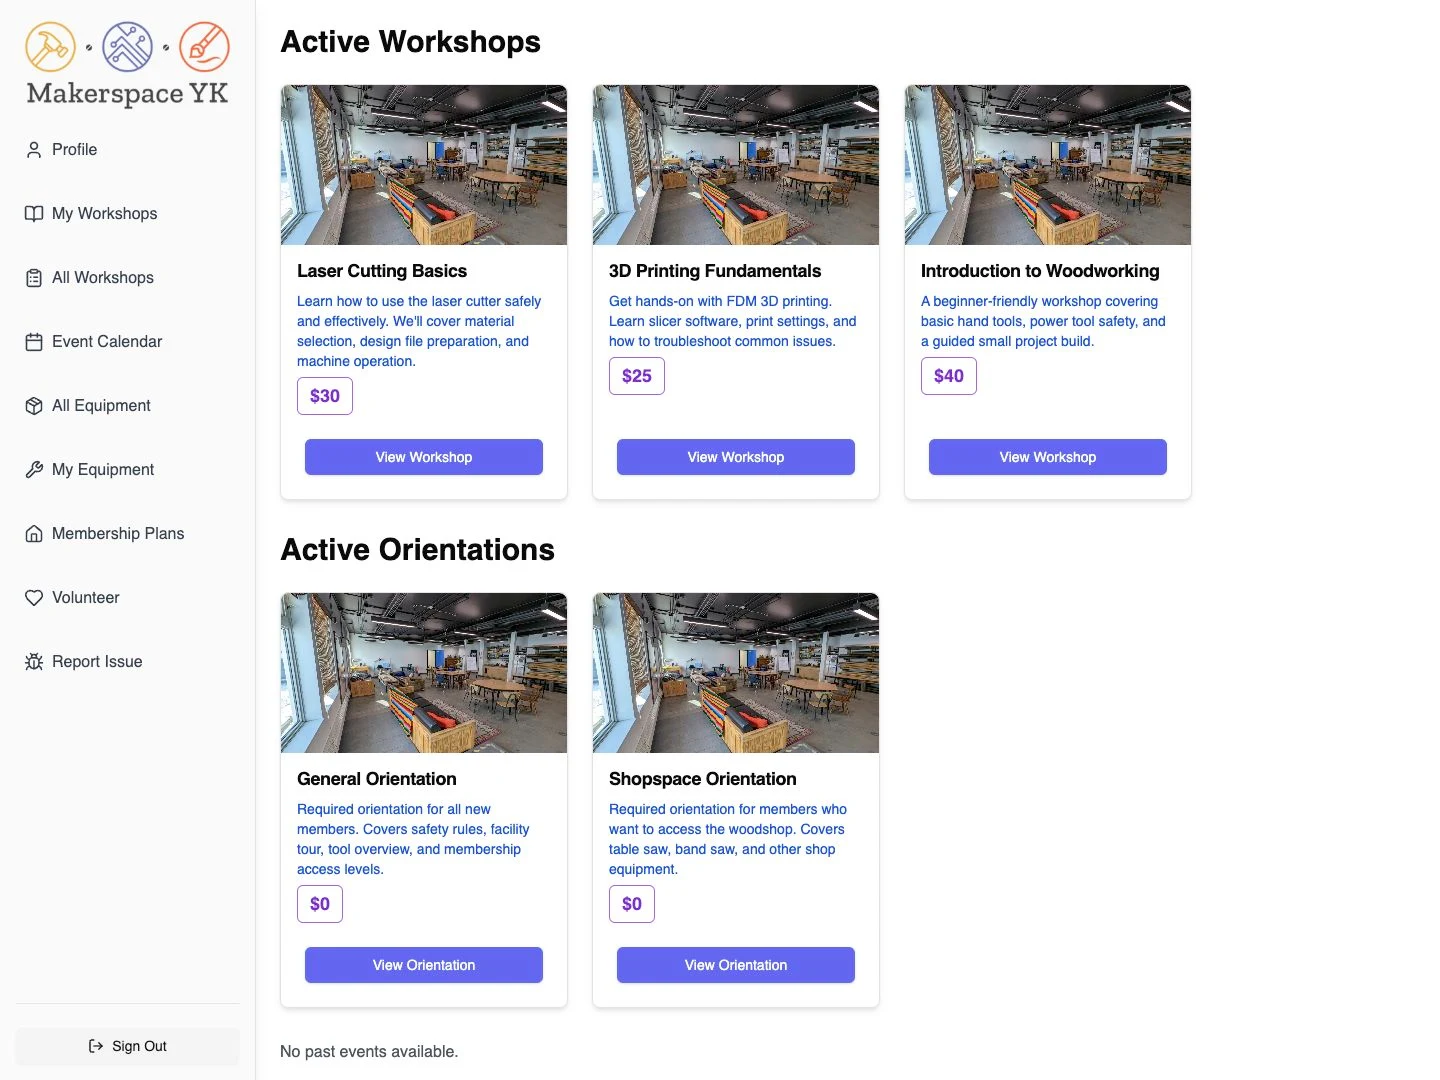Open the Profile menu item
Viewport: 1440px width, 1080px height.
pyautogui.click(x=128, y=150)
